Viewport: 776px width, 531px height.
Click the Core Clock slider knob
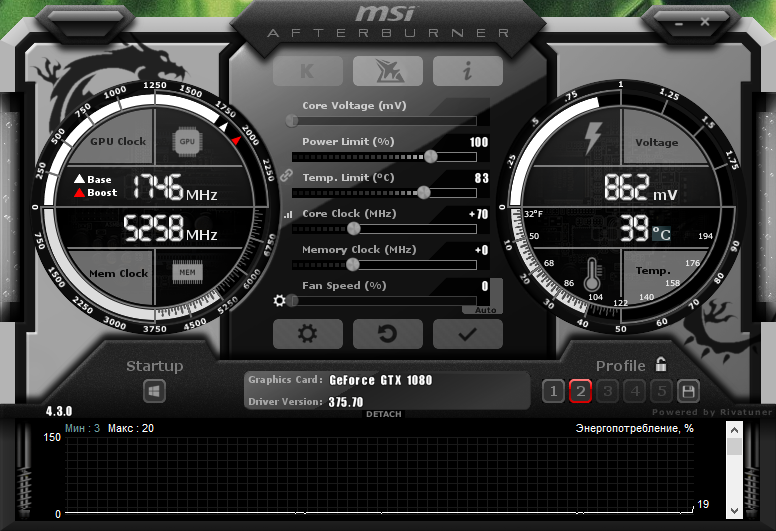pyautogui.click(x=353, y=229)
